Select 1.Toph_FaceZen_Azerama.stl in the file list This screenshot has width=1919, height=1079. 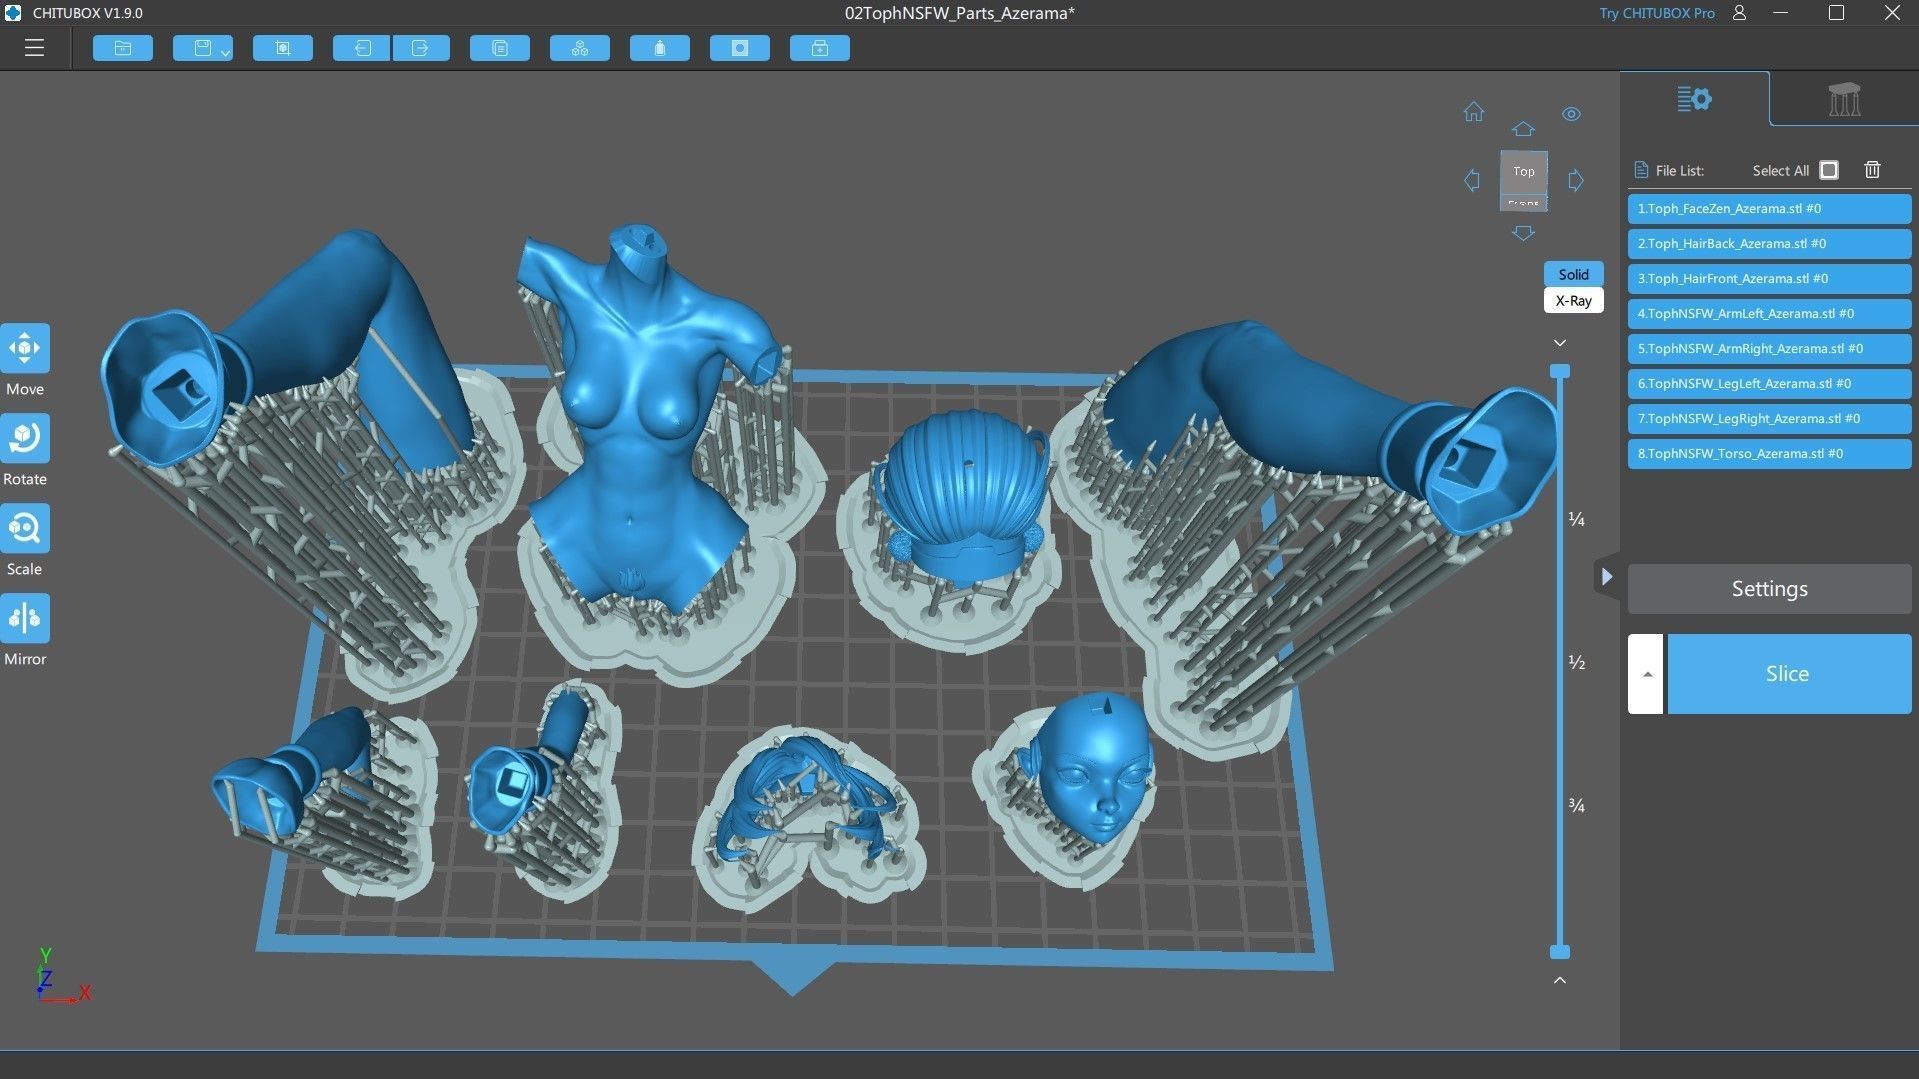1769,208
